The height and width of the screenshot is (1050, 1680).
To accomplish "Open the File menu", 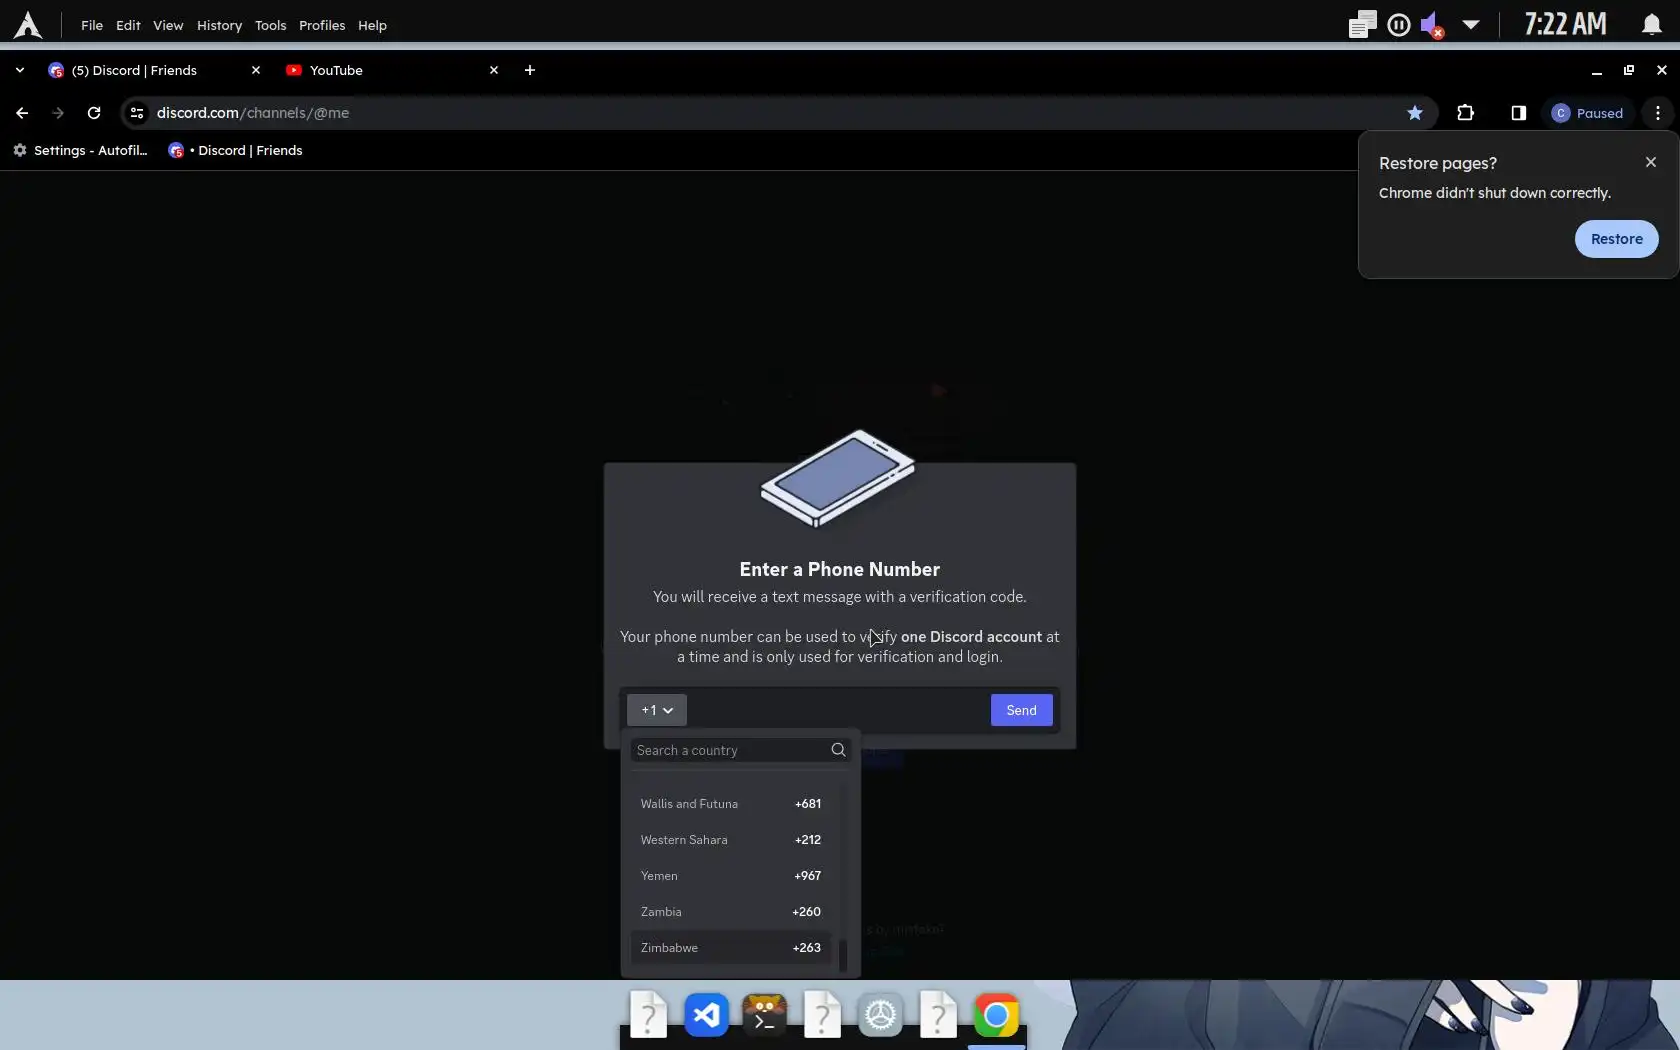I will 92,25.
